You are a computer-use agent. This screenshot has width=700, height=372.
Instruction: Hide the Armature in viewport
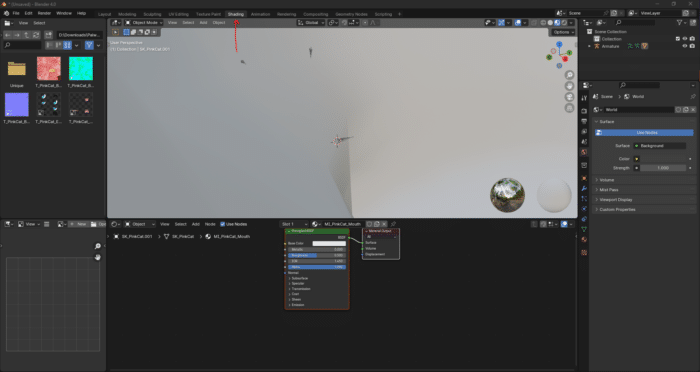[x=685, y=46]
